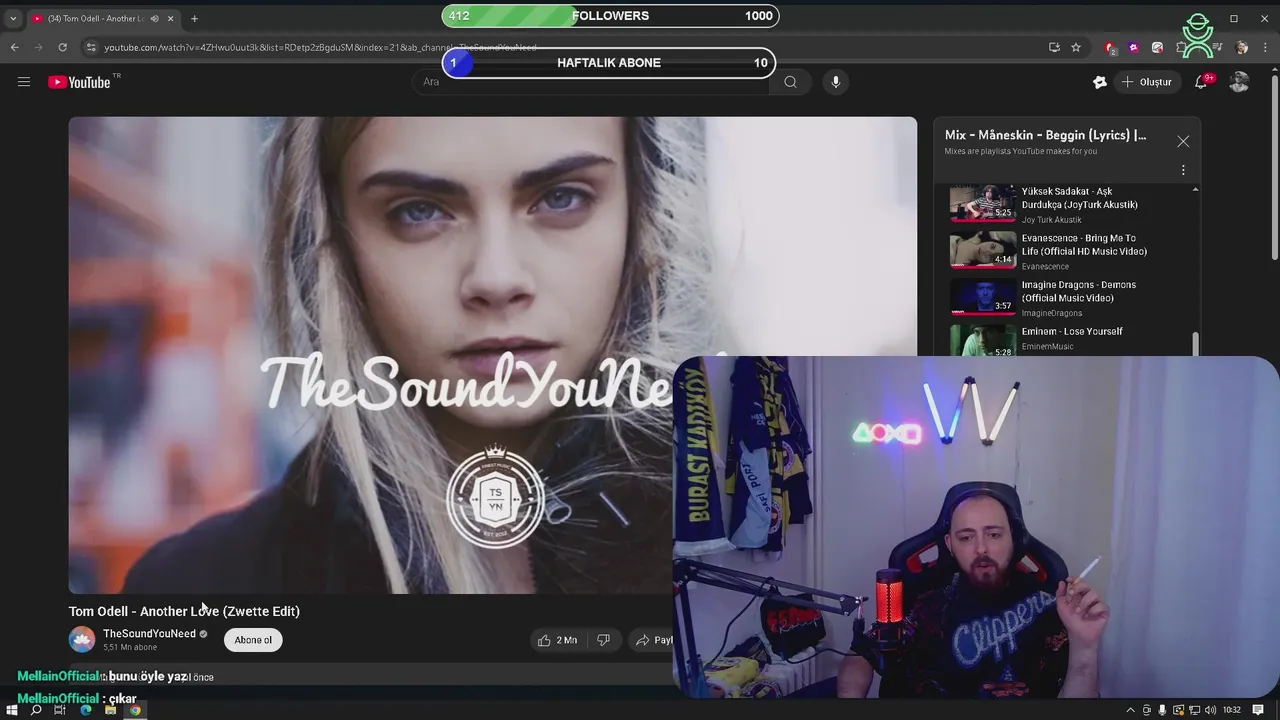
Task: Open TheSoundYouNeed channel avatar
Action: click(x=82, y=640)
